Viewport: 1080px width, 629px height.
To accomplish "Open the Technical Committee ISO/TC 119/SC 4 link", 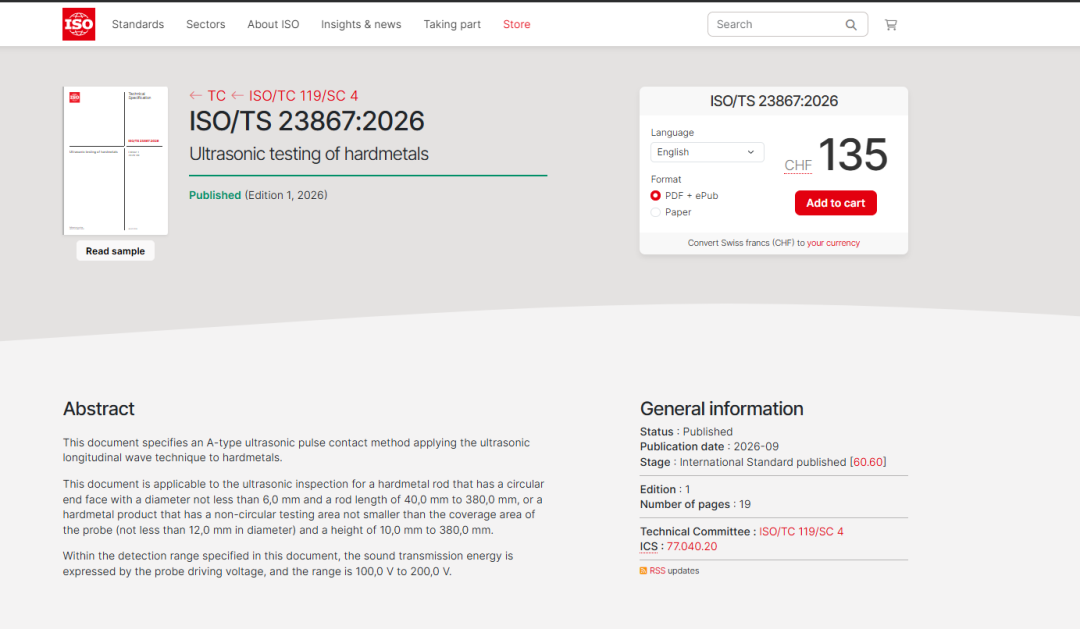I will click(x=801, y=532).
